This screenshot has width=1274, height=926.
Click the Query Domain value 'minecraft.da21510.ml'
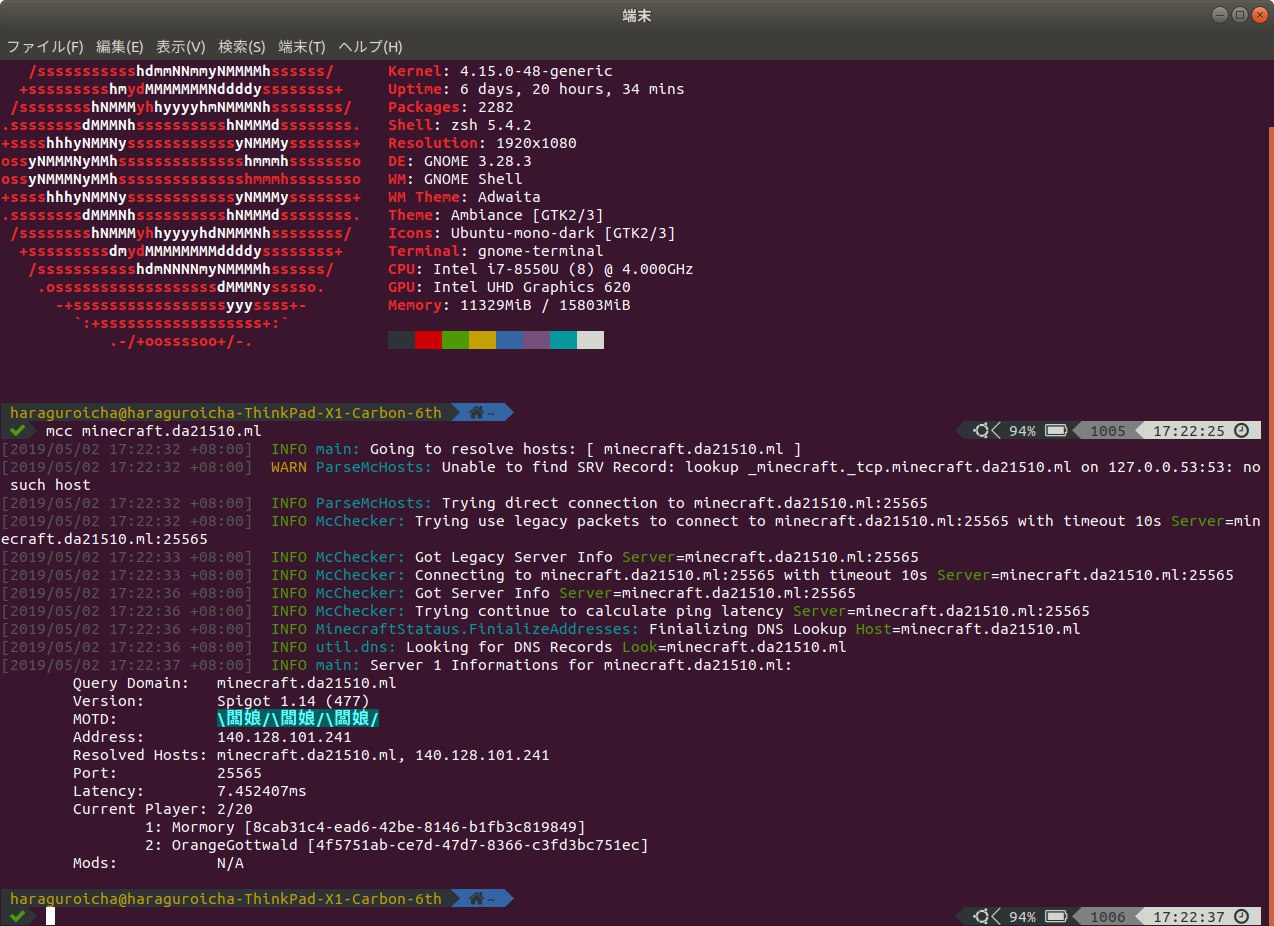point(307,683)
